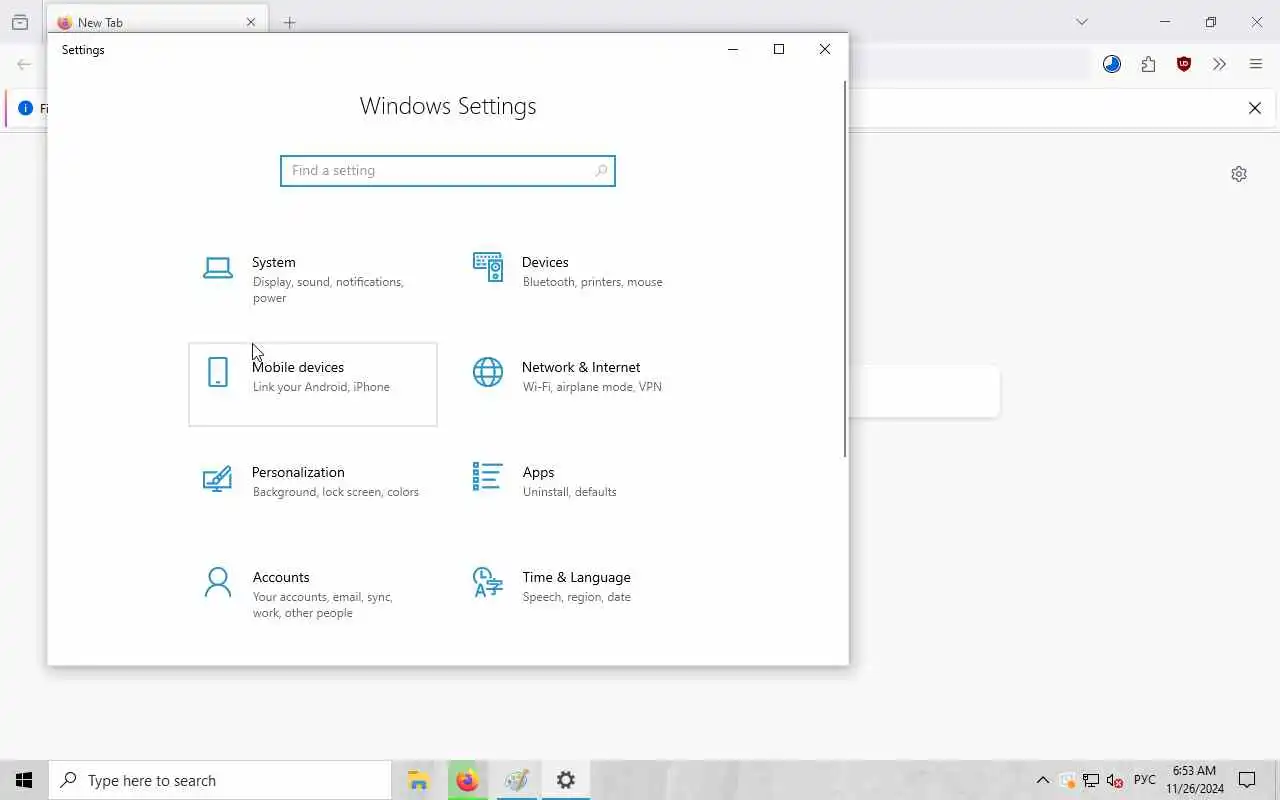
Task: Open the Apps label
Action: click(538, 472)
